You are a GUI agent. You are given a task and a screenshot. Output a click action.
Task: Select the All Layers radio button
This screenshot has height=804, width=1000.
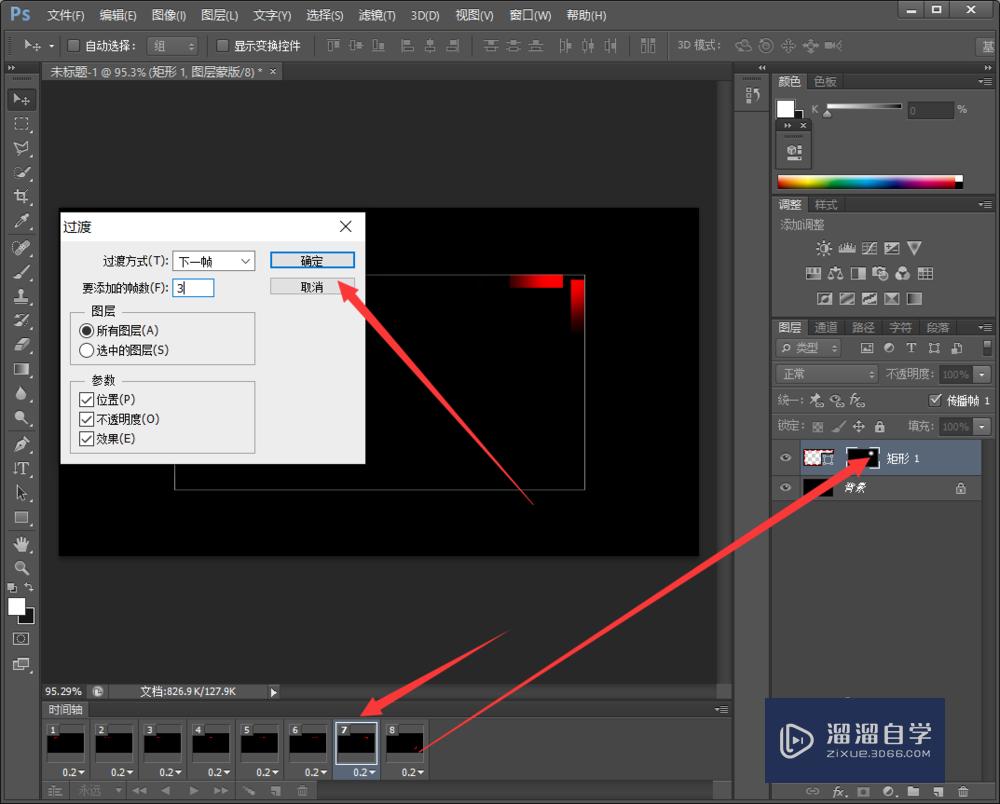pyautogui.click(x=86, y=330)
